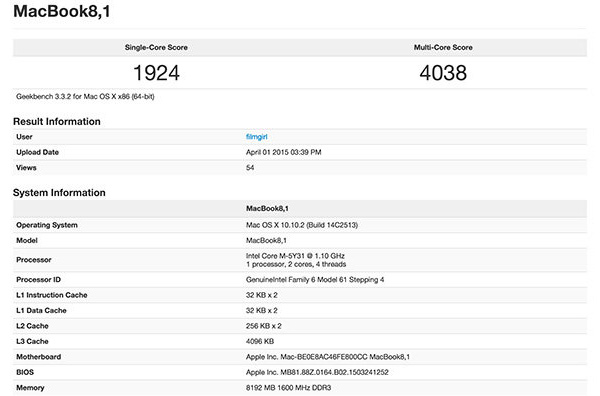Screen dimensions: 600x396
Task: Select the value 256 KB x 2
Action: 264,326
